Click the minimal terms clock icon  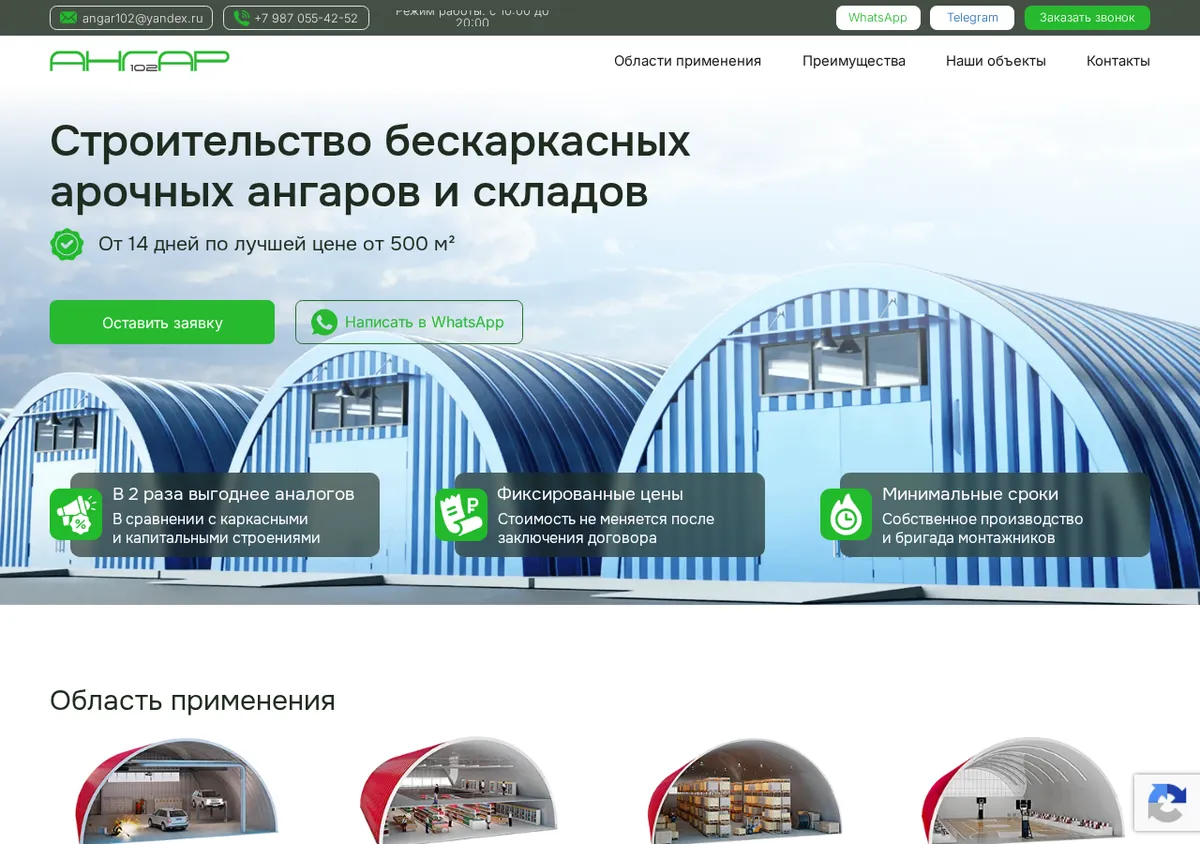click(846, 514)
